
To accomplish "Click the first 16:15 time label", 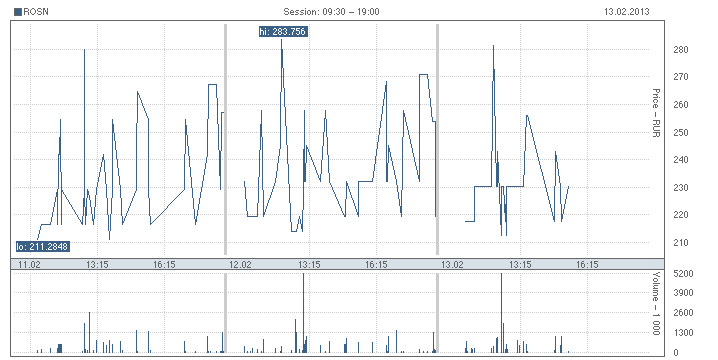I will pyautogui.click(x=164, y=265).
